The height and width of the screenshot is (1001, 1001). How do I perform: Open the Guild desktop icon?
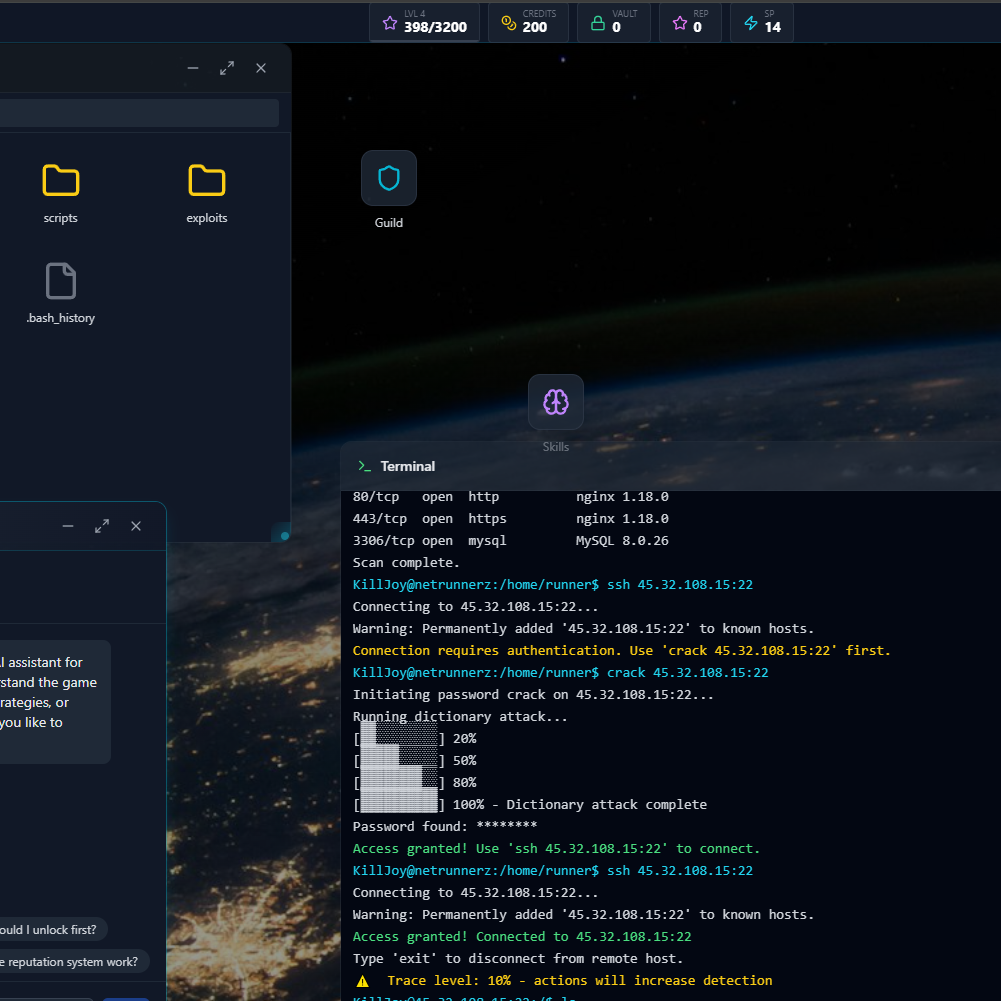(x=388, y=179)
